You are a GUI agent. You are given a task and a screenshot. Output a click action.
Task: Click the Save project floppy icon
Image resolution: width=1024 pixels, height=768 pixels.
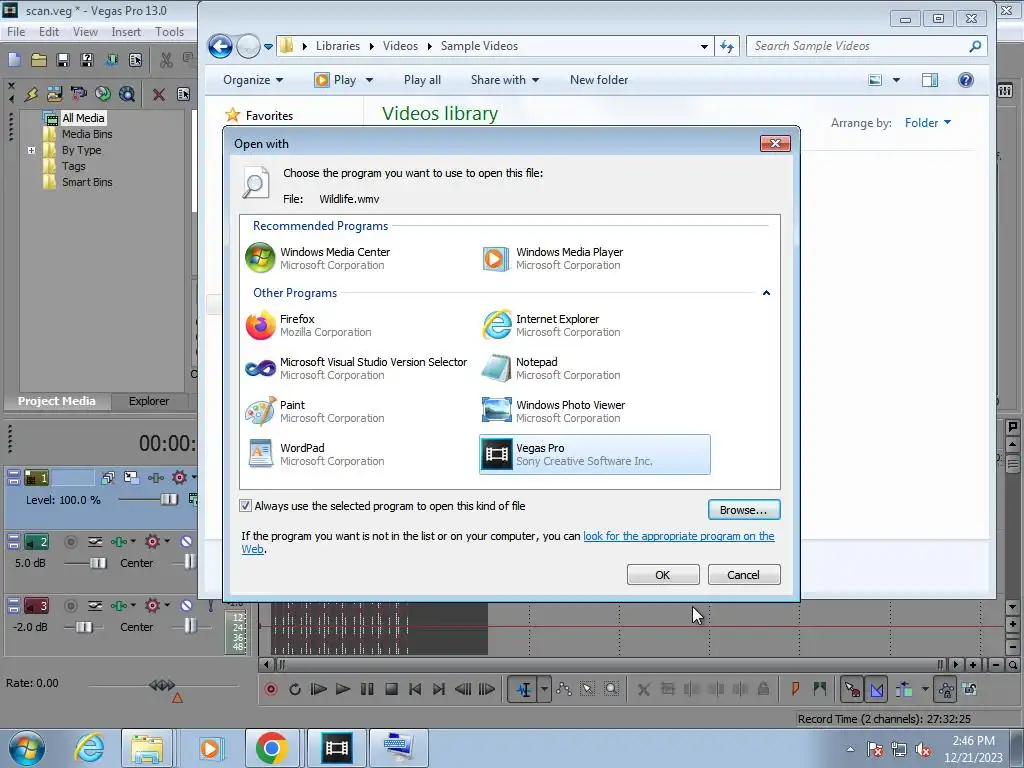click(63, 60)
